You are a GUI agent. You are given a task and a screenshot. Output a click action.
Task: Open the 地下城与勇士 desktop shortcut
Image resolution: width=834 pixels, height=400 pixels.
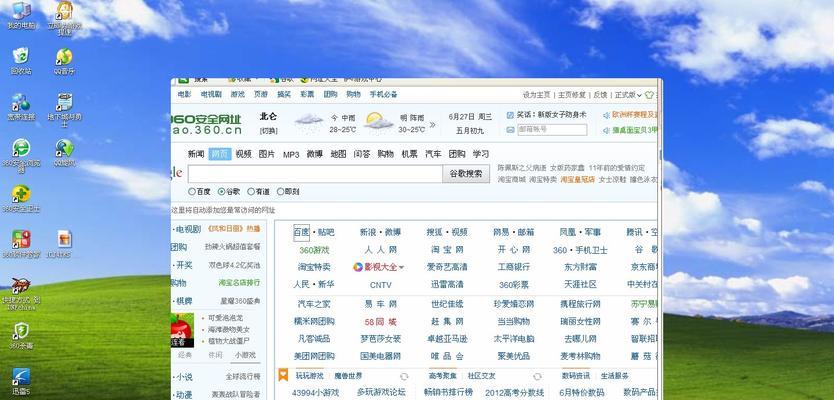point(64,110)
